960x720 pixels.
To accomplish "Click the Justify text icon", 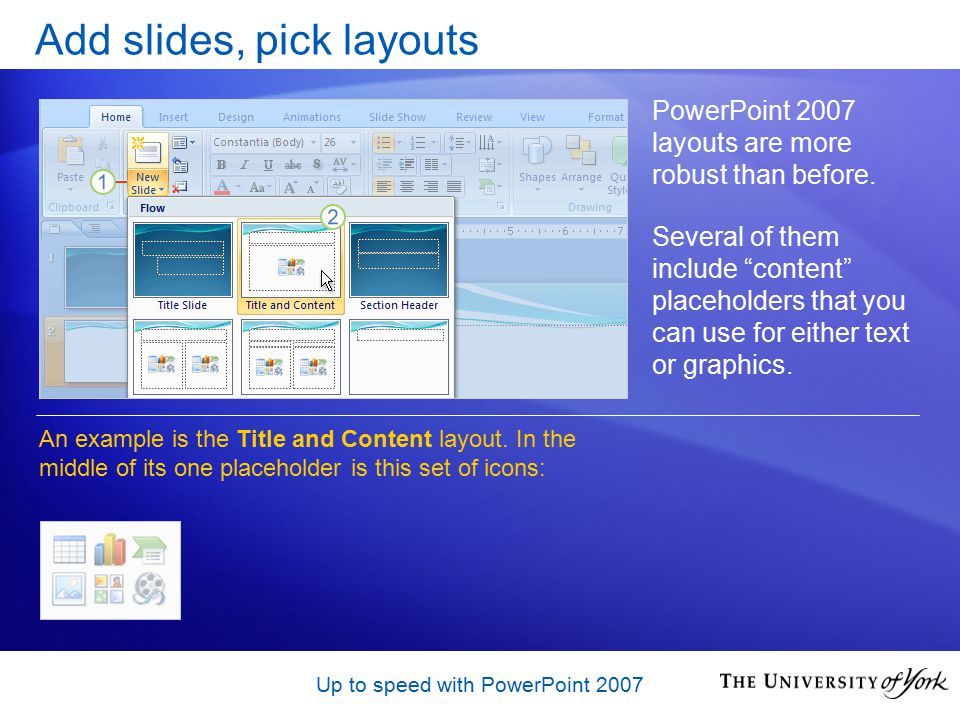I will point(454,187).
